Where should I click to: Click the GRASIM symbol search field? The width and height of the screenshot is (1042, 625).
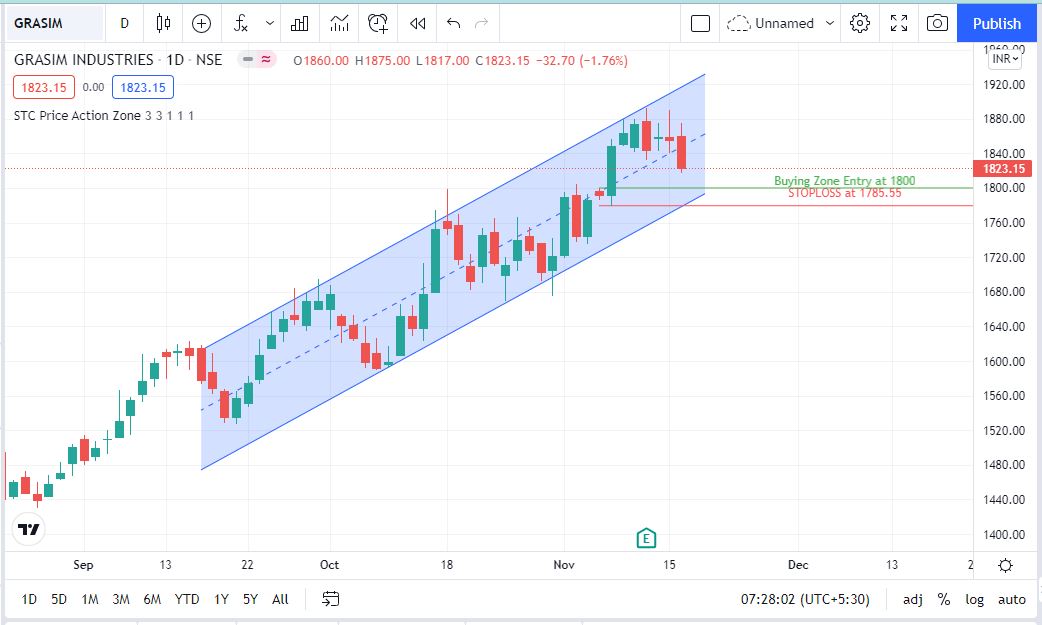tap(54, 23)
